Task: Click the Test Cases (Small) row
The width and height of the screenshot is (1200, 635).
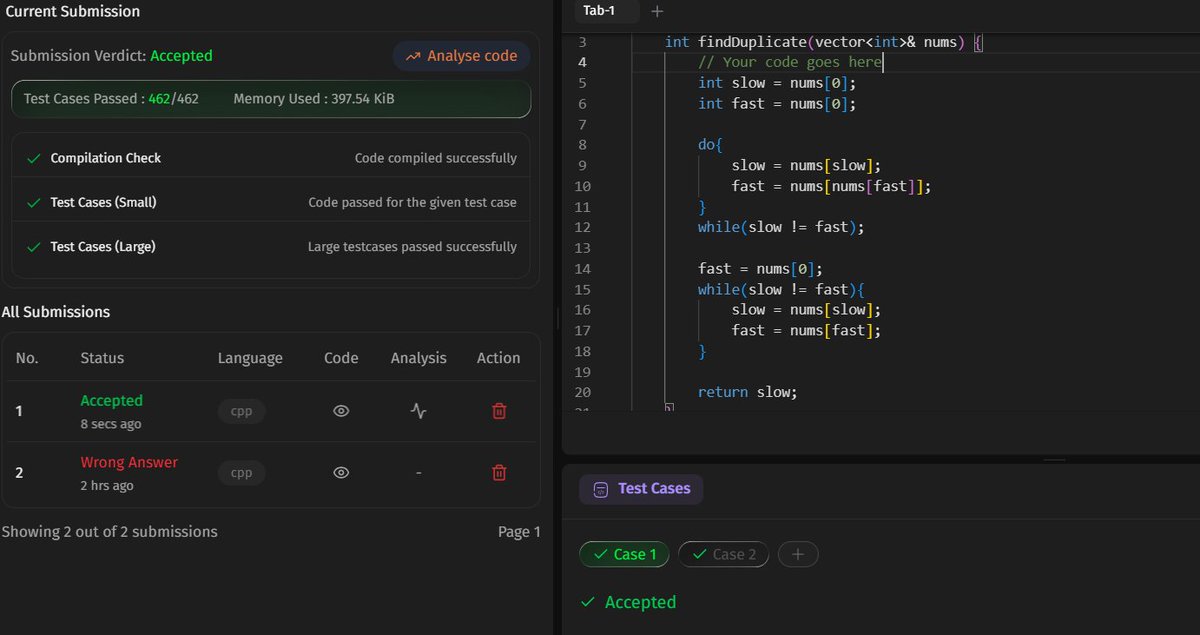Action: [271, 202]
